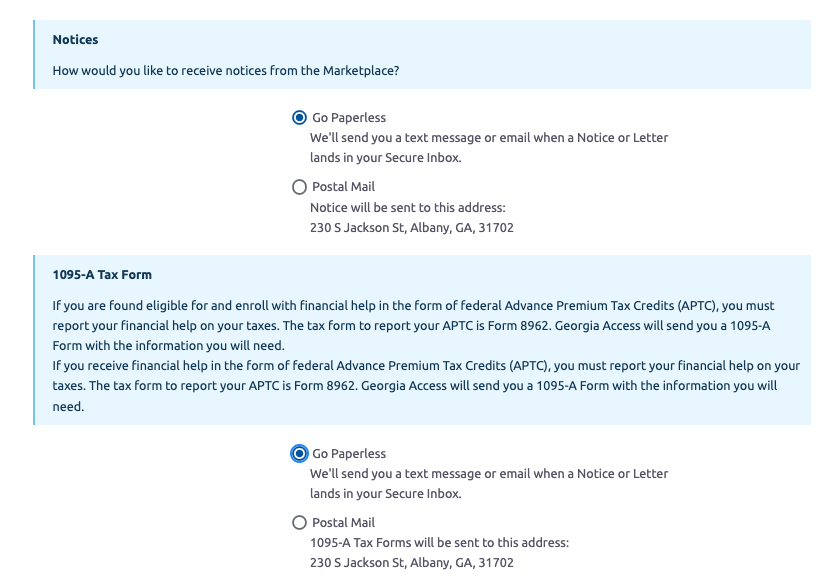Click the Go Paperless label under Notices
This screenshot has width=830, height=581.
(349, 117)
